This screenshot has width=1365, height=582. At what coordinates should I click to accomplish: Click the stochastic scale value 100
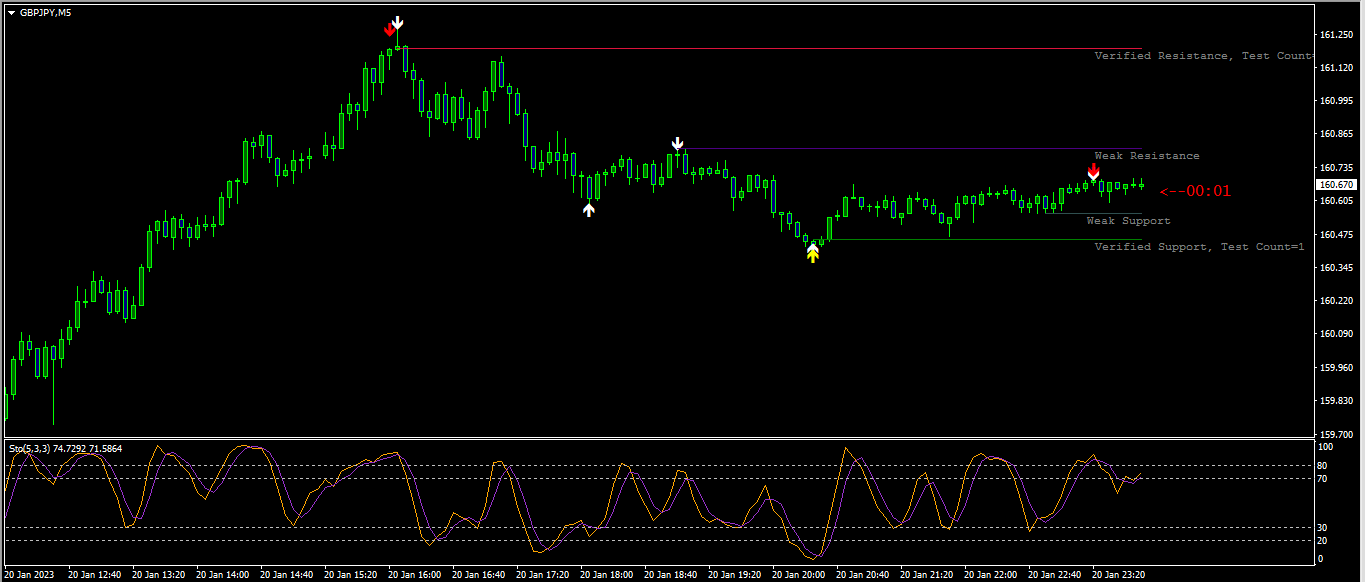pyautogui.click(x=1326, y=447)
